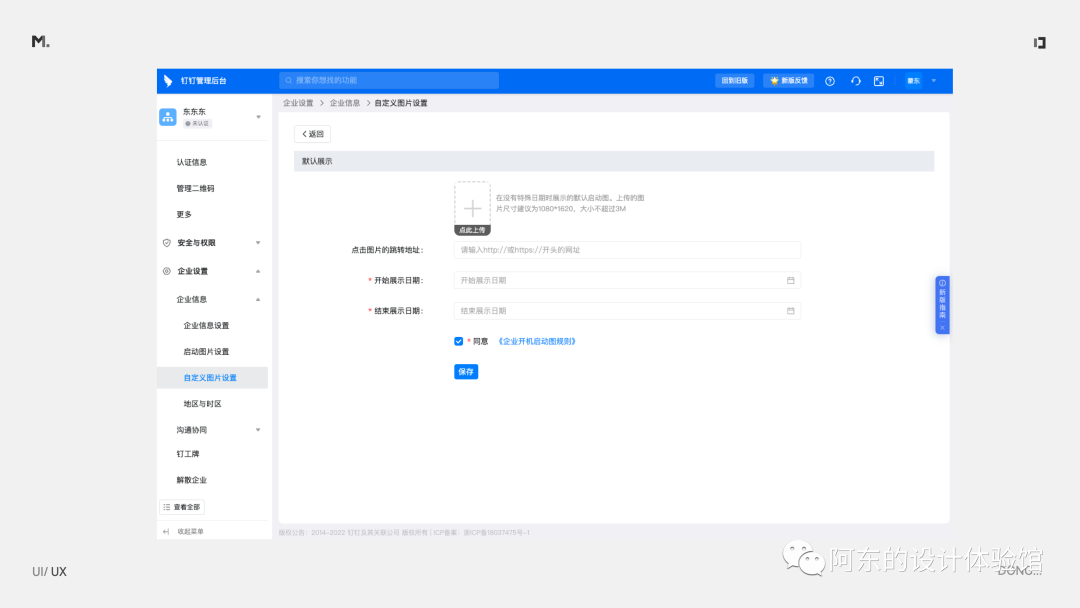Click the 结束展示日期 date field
Screen dimensions: 1080x608
coord(627,311)
